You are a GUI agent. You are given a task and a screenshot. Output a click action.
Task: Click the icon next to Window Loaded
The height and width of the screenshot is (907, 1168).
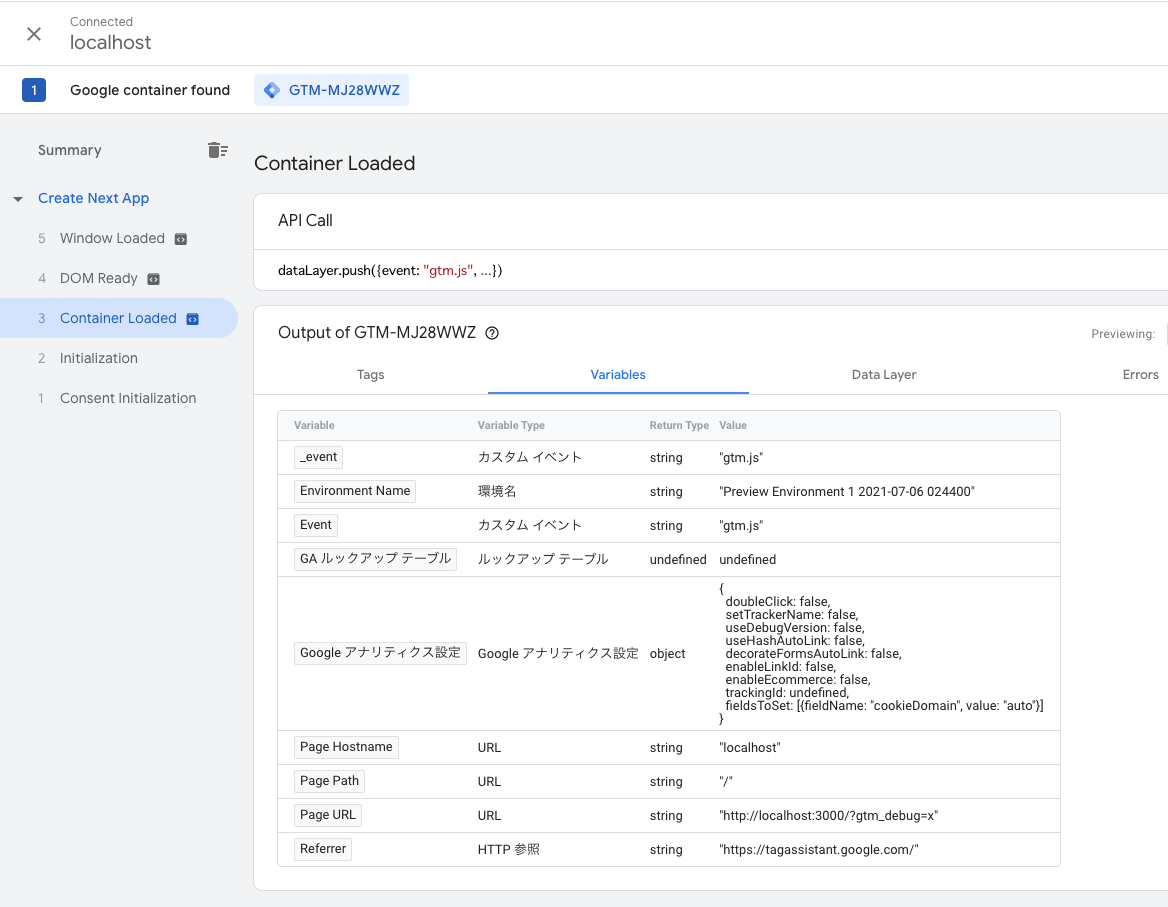pos(180,239)
